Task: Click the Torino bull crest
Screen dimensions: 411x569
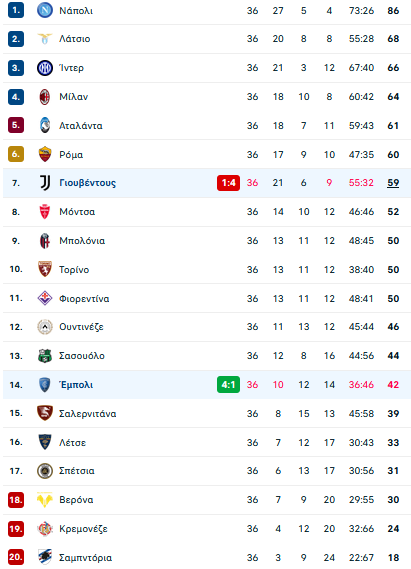Action: coord(45,269)
